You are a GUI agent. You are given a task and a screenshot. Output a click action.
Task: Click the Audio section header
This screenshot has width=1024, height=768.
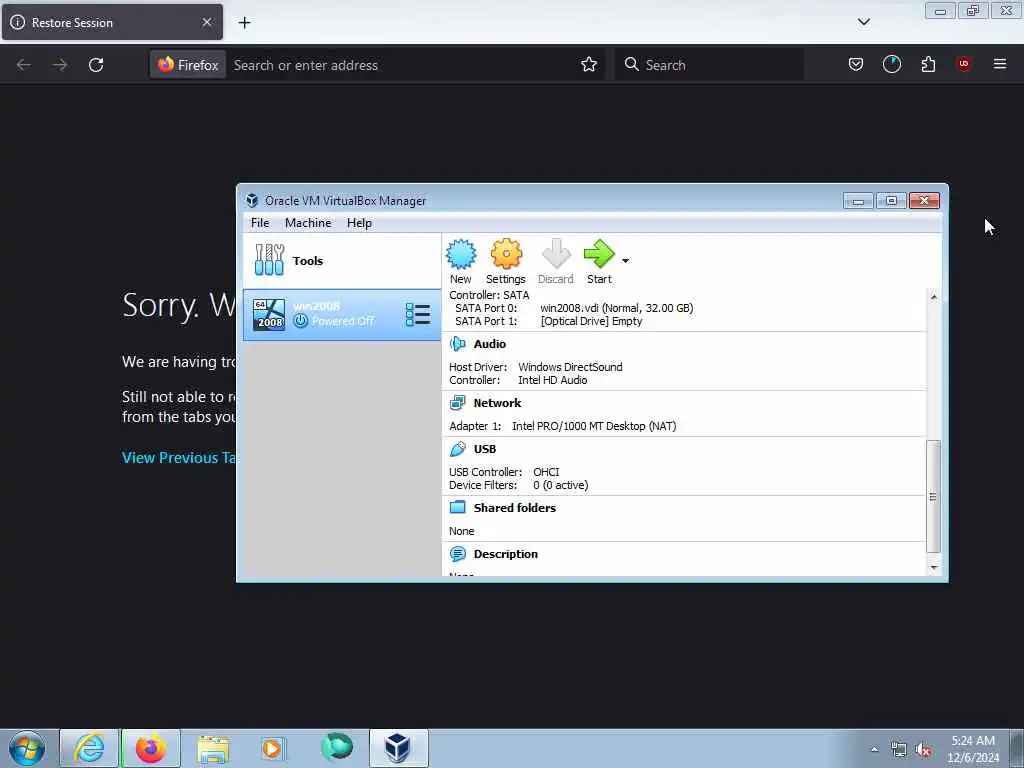click(489, 344)
